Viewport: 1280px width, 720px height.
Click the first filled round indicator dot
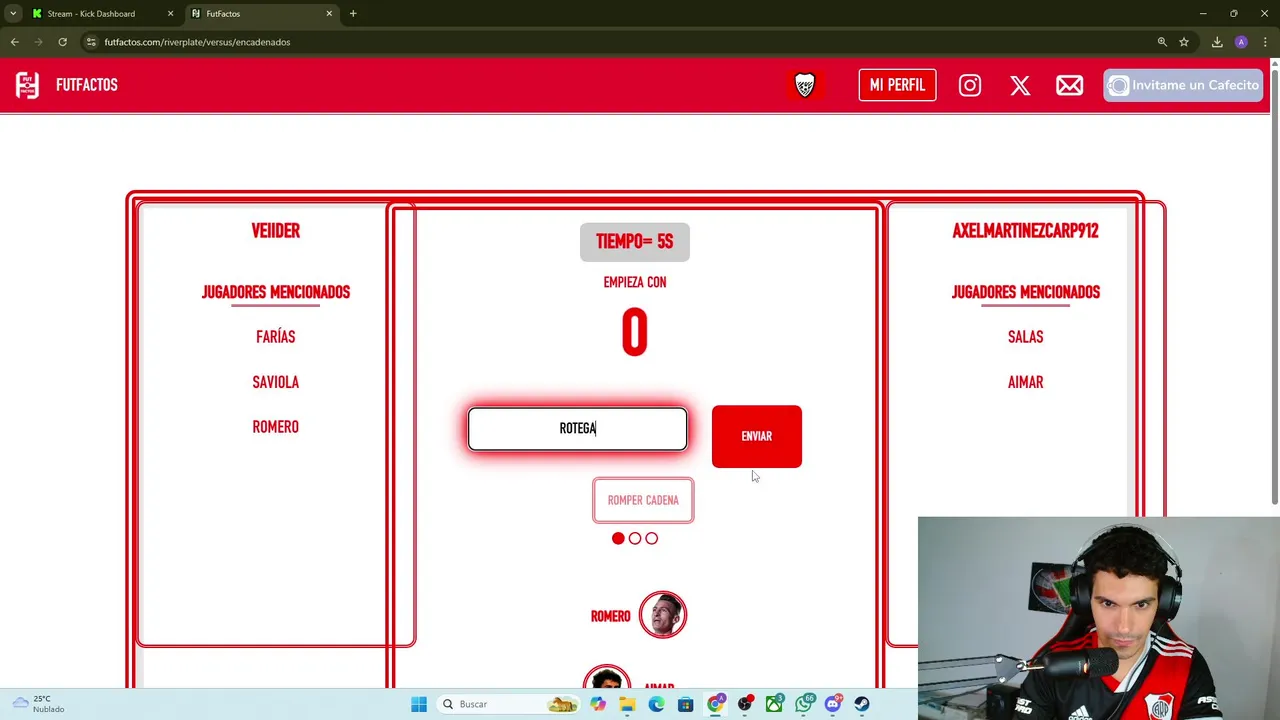click(x=618, y=538)
